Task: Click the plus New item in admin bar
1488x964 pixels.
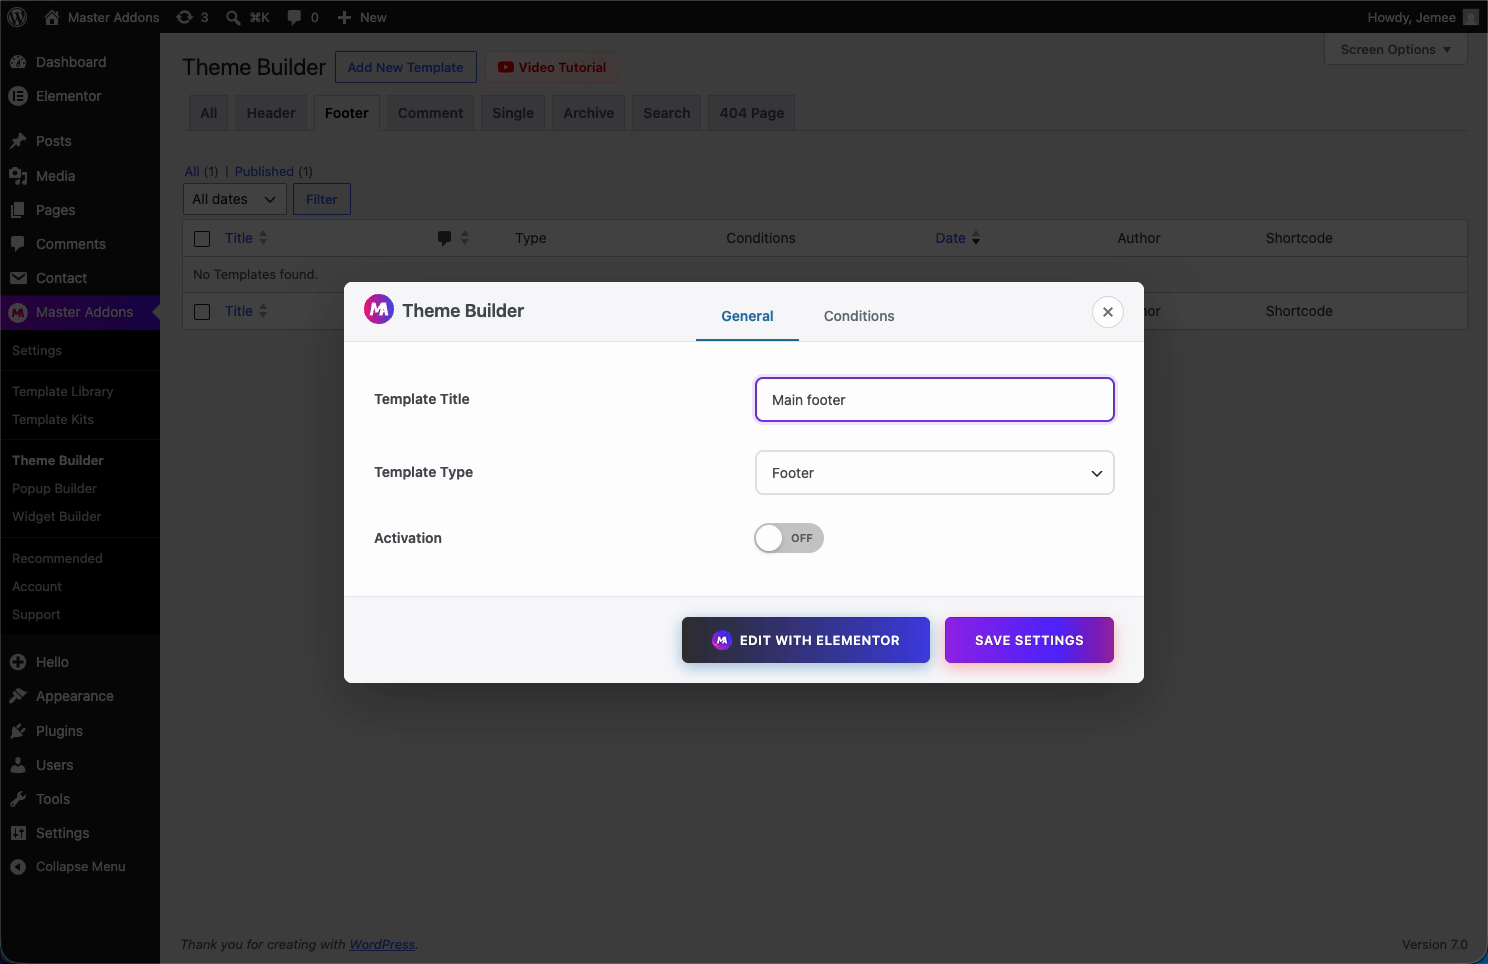Action: pos(362,17)
